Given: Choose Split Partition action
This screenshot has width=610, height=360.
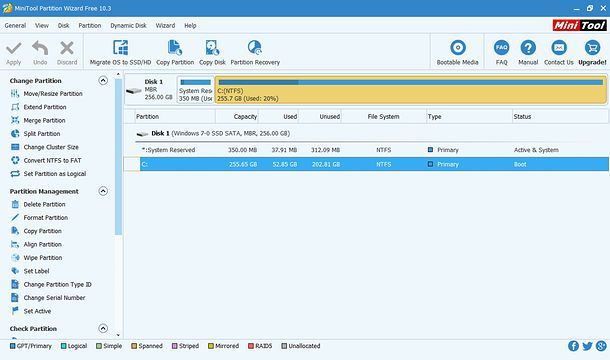Looking at the screenshot, I should (36, 133).
